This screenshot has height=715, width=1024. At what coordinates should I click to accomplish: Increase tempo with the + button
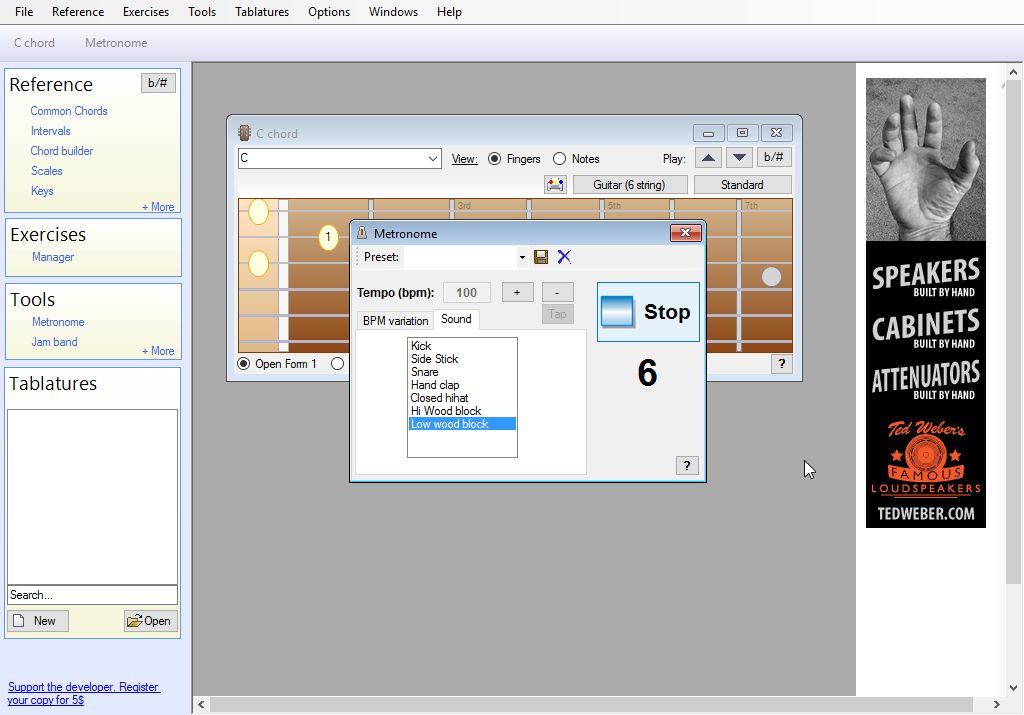click(x=517, y=292)
